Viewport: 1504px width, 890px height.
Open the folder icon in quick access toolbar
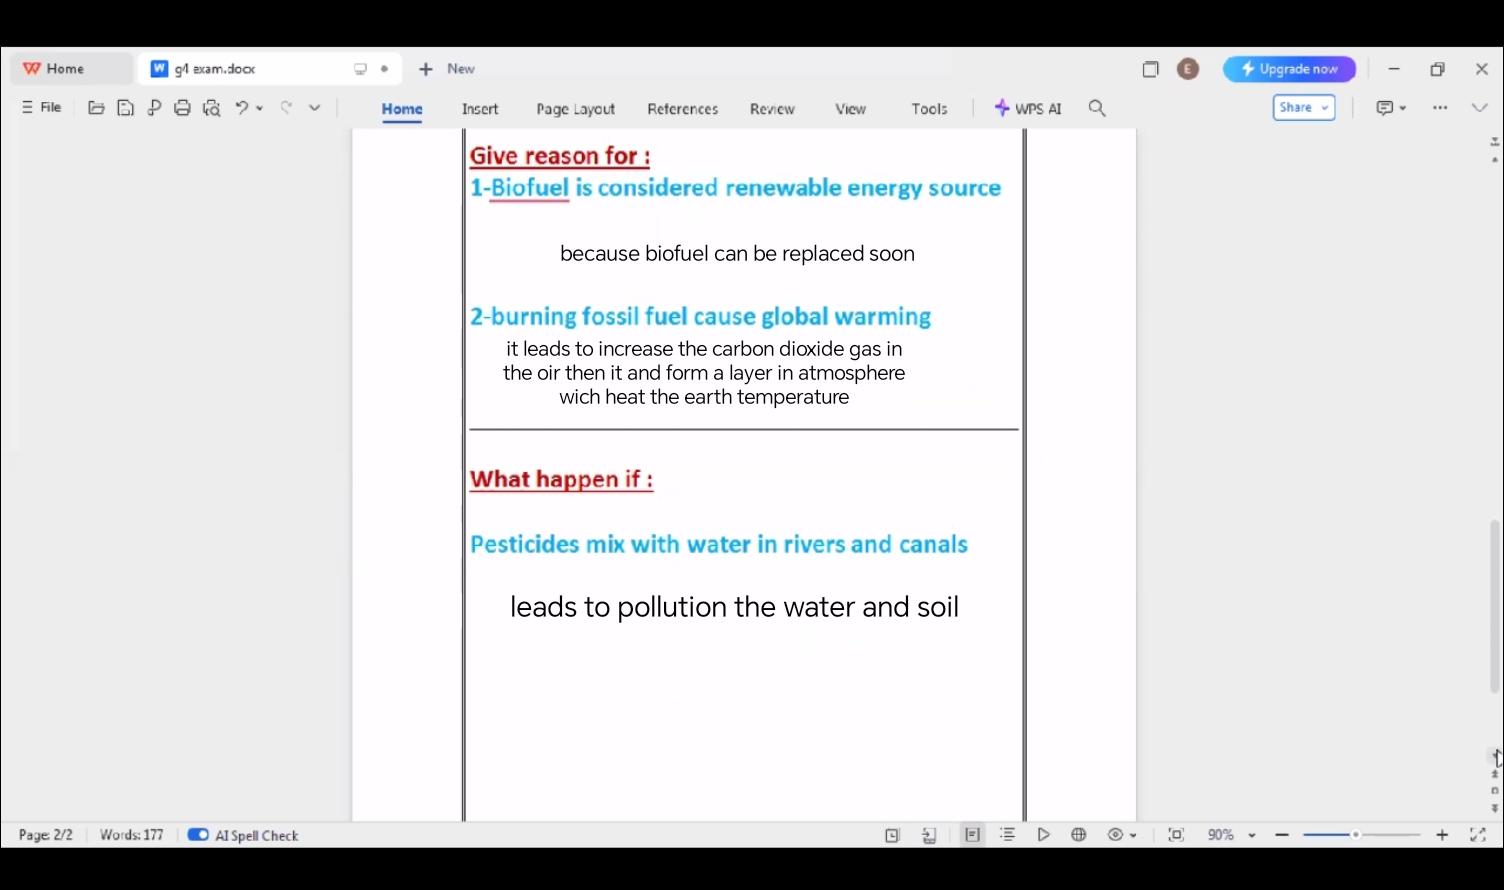pyautogui.click(x=96, y=108)
